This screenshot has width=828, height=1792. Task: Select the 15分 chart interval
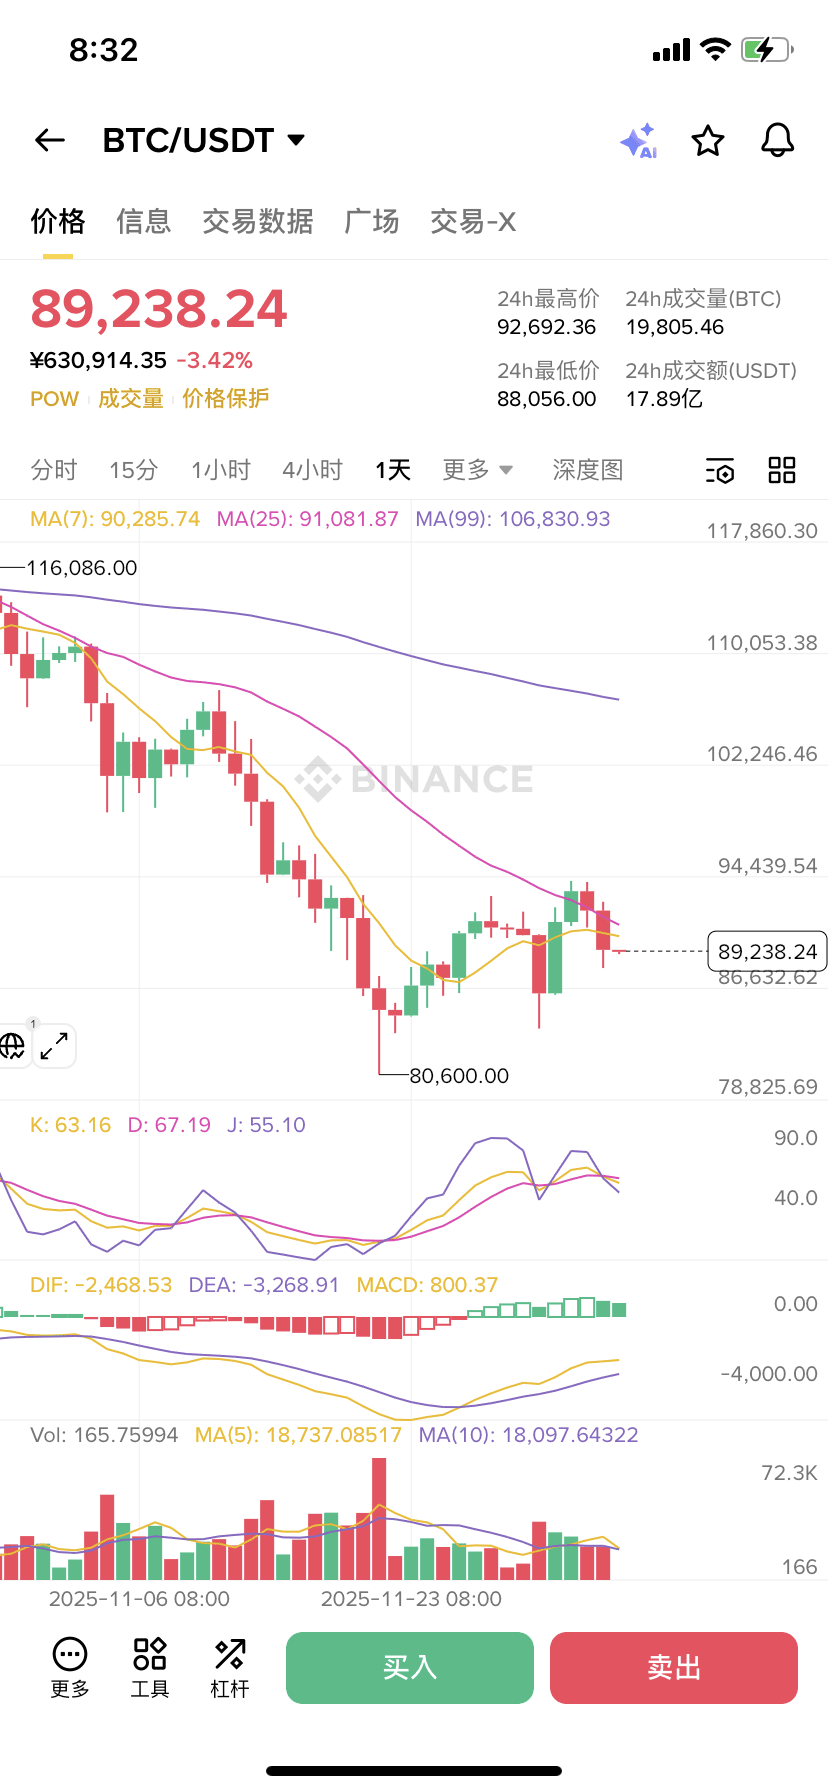click(134, 470)
